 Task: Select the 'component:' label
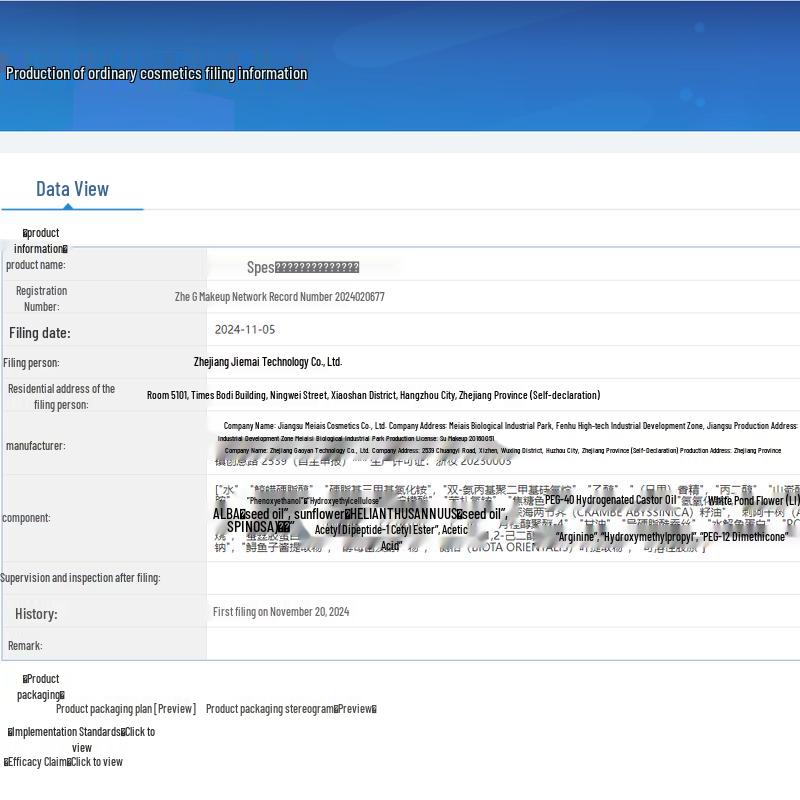[26, 517]
